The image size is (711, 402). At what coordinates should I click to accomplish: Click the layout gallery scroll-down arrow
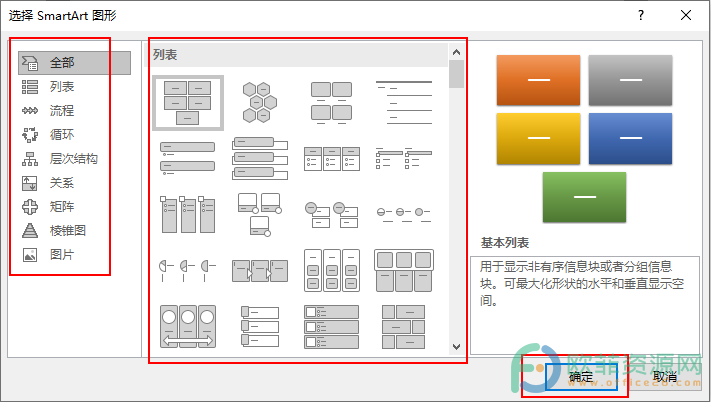457,347
